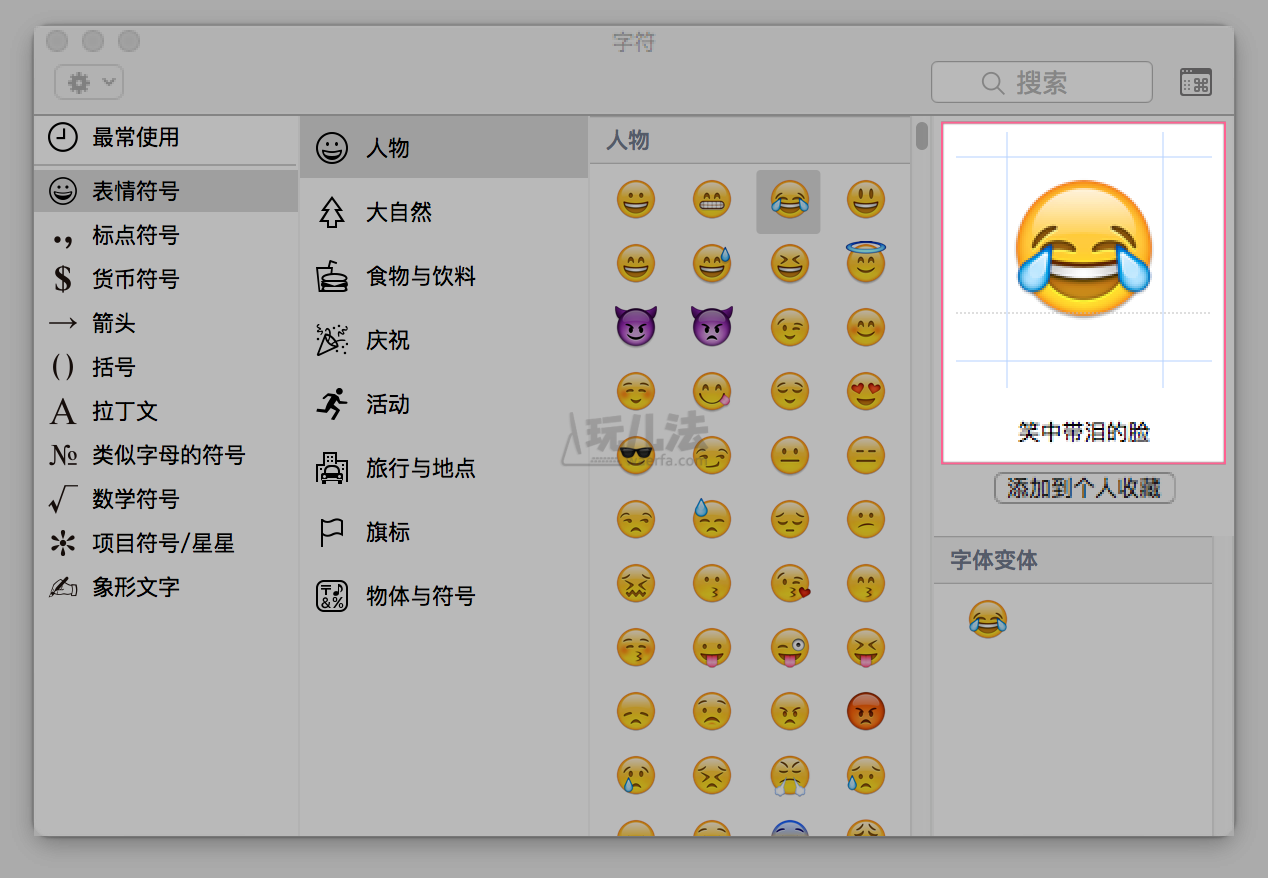Select 表情符号 category

click(166, 191)
